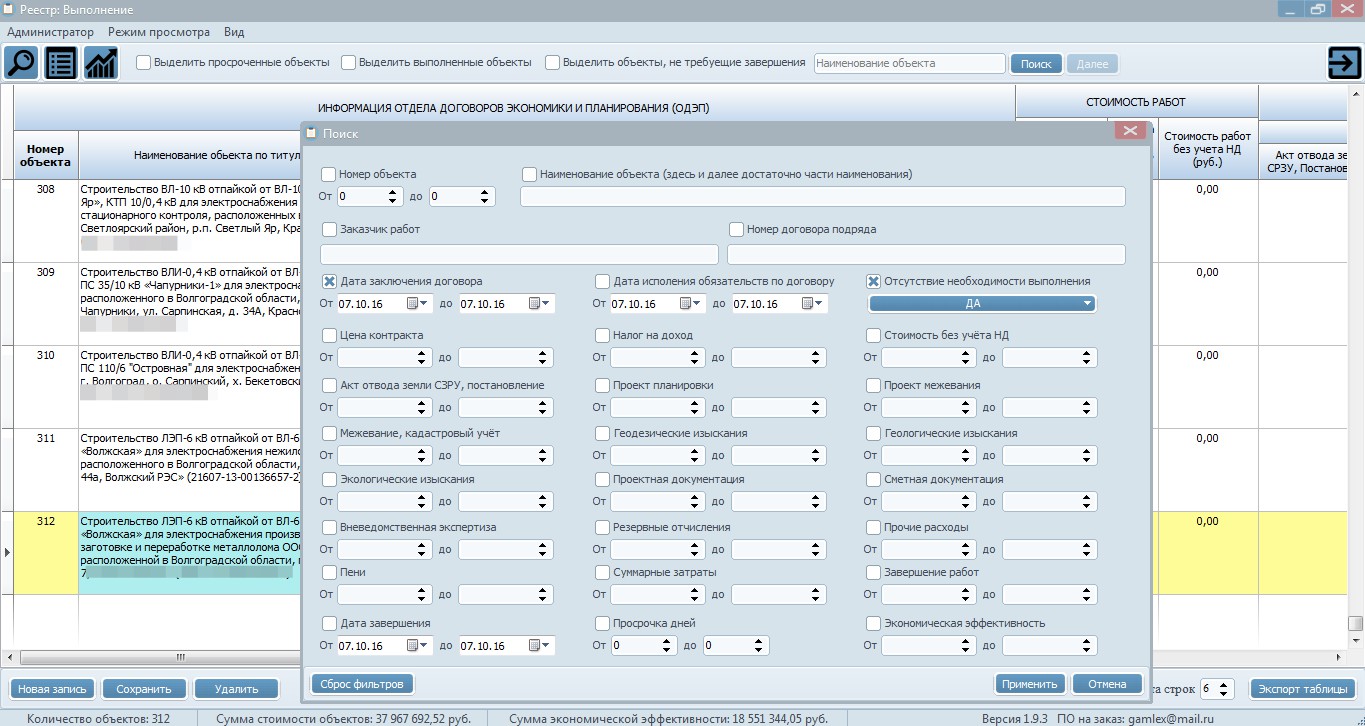Click the Экспорт таблицы button

(x=1304, y=689)
